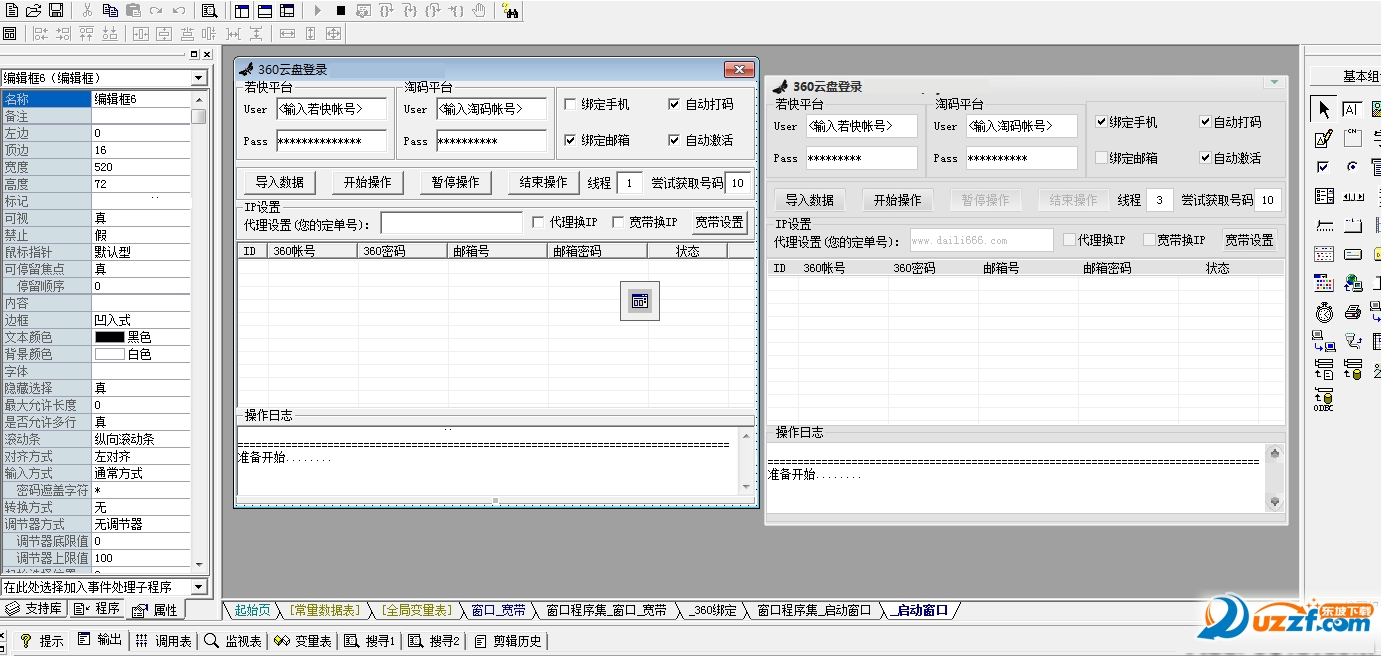
Task: Click 宽带设置 button in designer form
Action: tap(719, 222)
